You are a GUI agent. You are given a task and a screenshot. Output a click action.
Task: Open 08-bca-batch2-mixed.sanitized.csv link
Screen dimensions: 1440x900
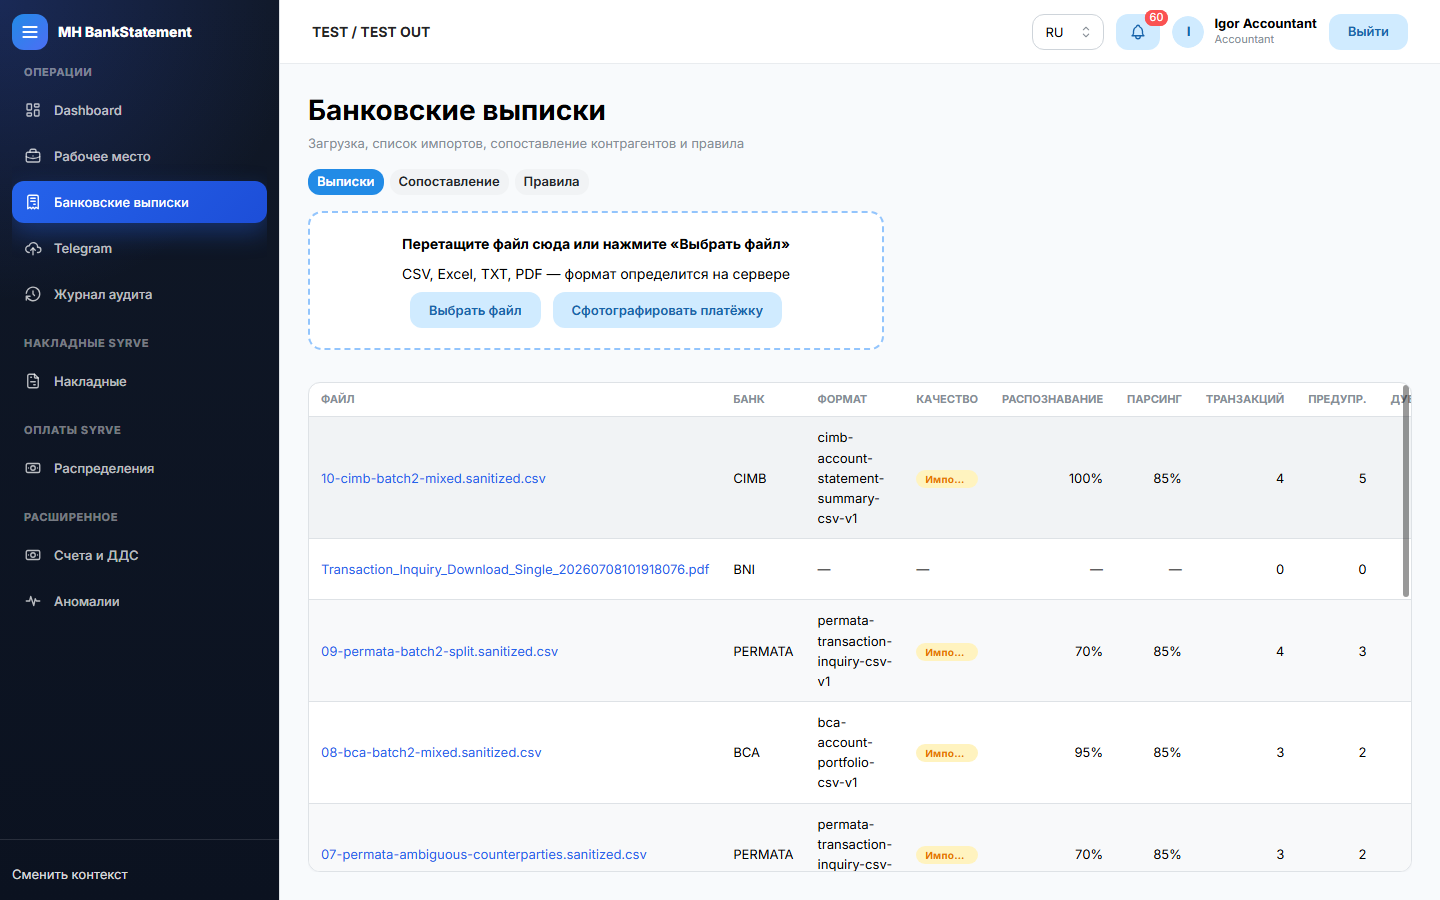[431, 753]
